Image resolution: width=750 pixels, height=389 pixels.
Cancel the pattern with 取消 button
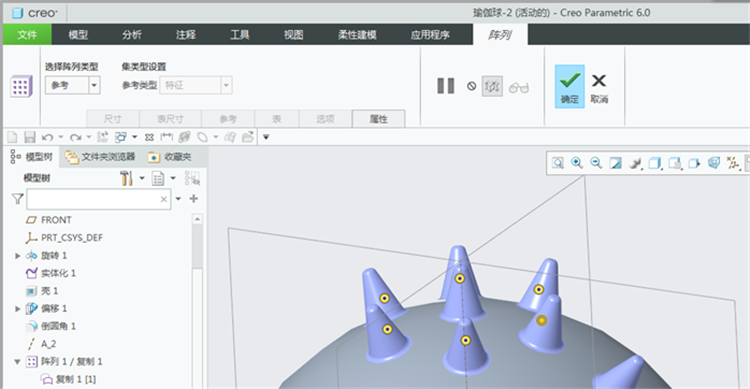coord(599,88)
